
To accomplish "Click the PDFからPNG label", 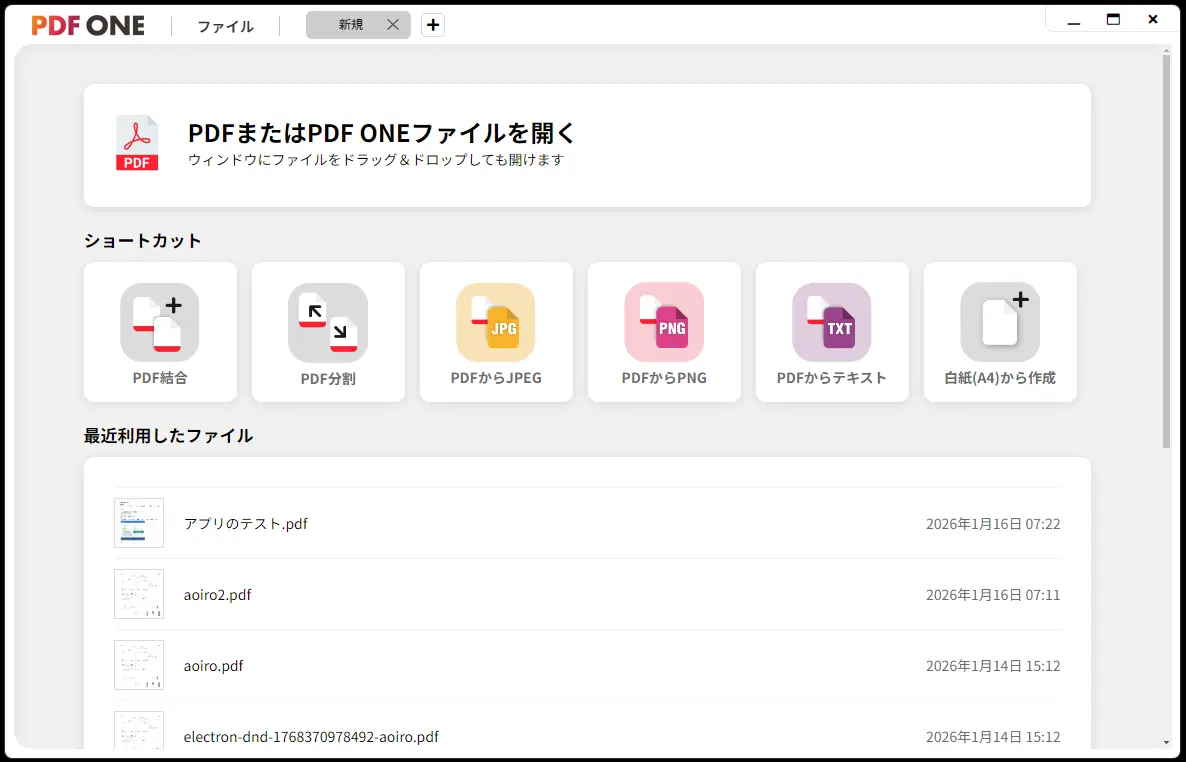I will (664, 378).
